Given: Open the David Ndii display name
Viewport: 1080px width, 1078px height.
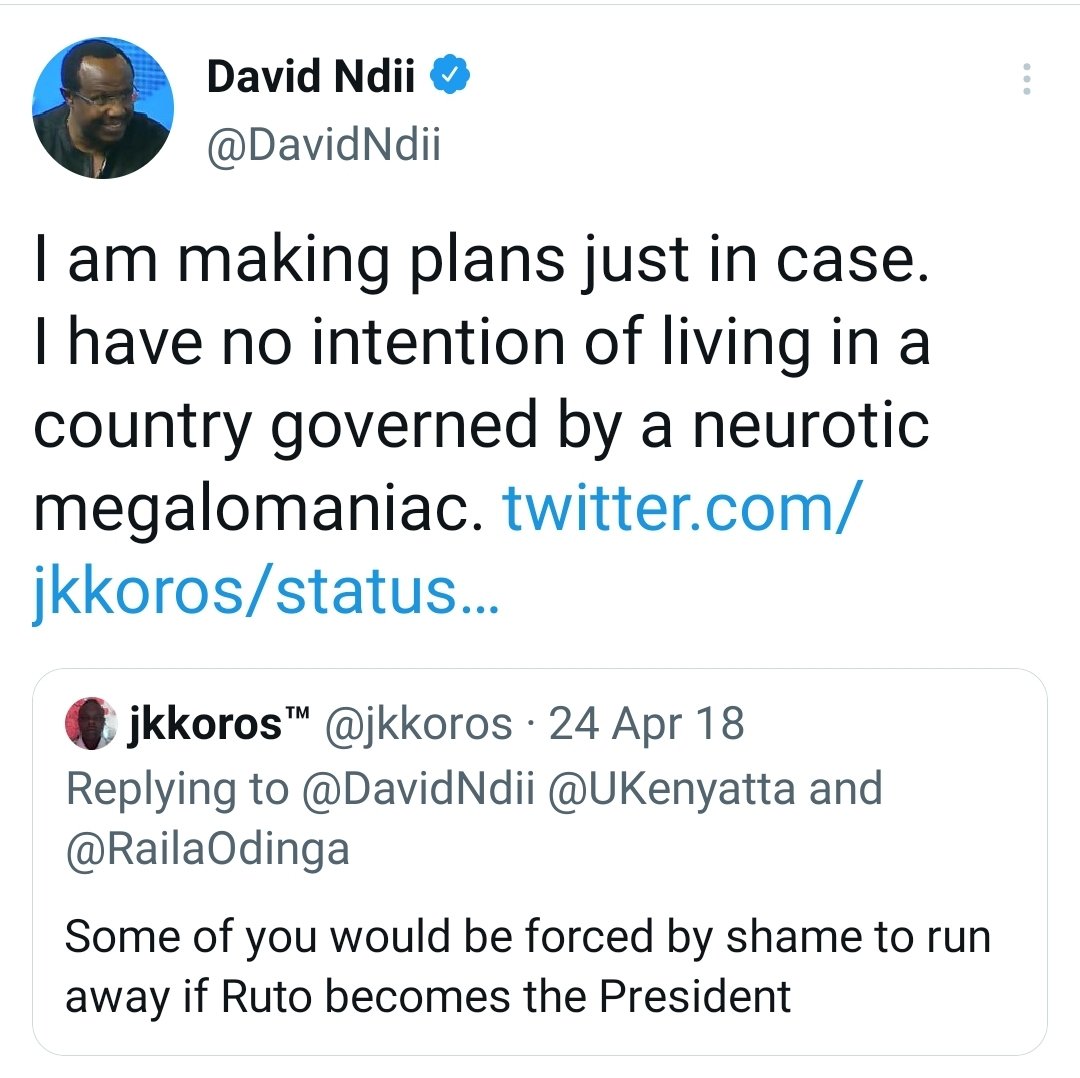Looking at the screenshot, I should (x=311, y=76).
